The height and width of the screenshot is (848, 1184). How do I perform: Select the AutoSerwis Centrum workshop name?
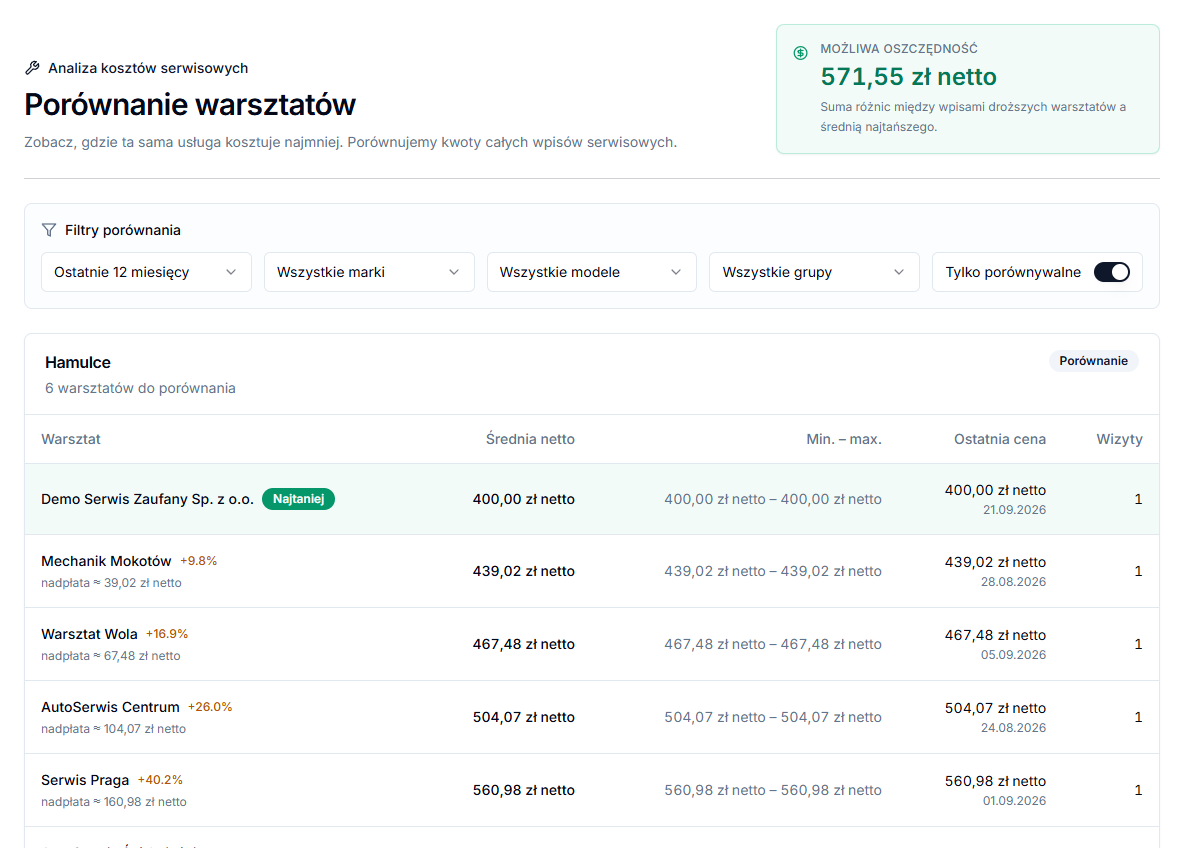click(110, 707)
